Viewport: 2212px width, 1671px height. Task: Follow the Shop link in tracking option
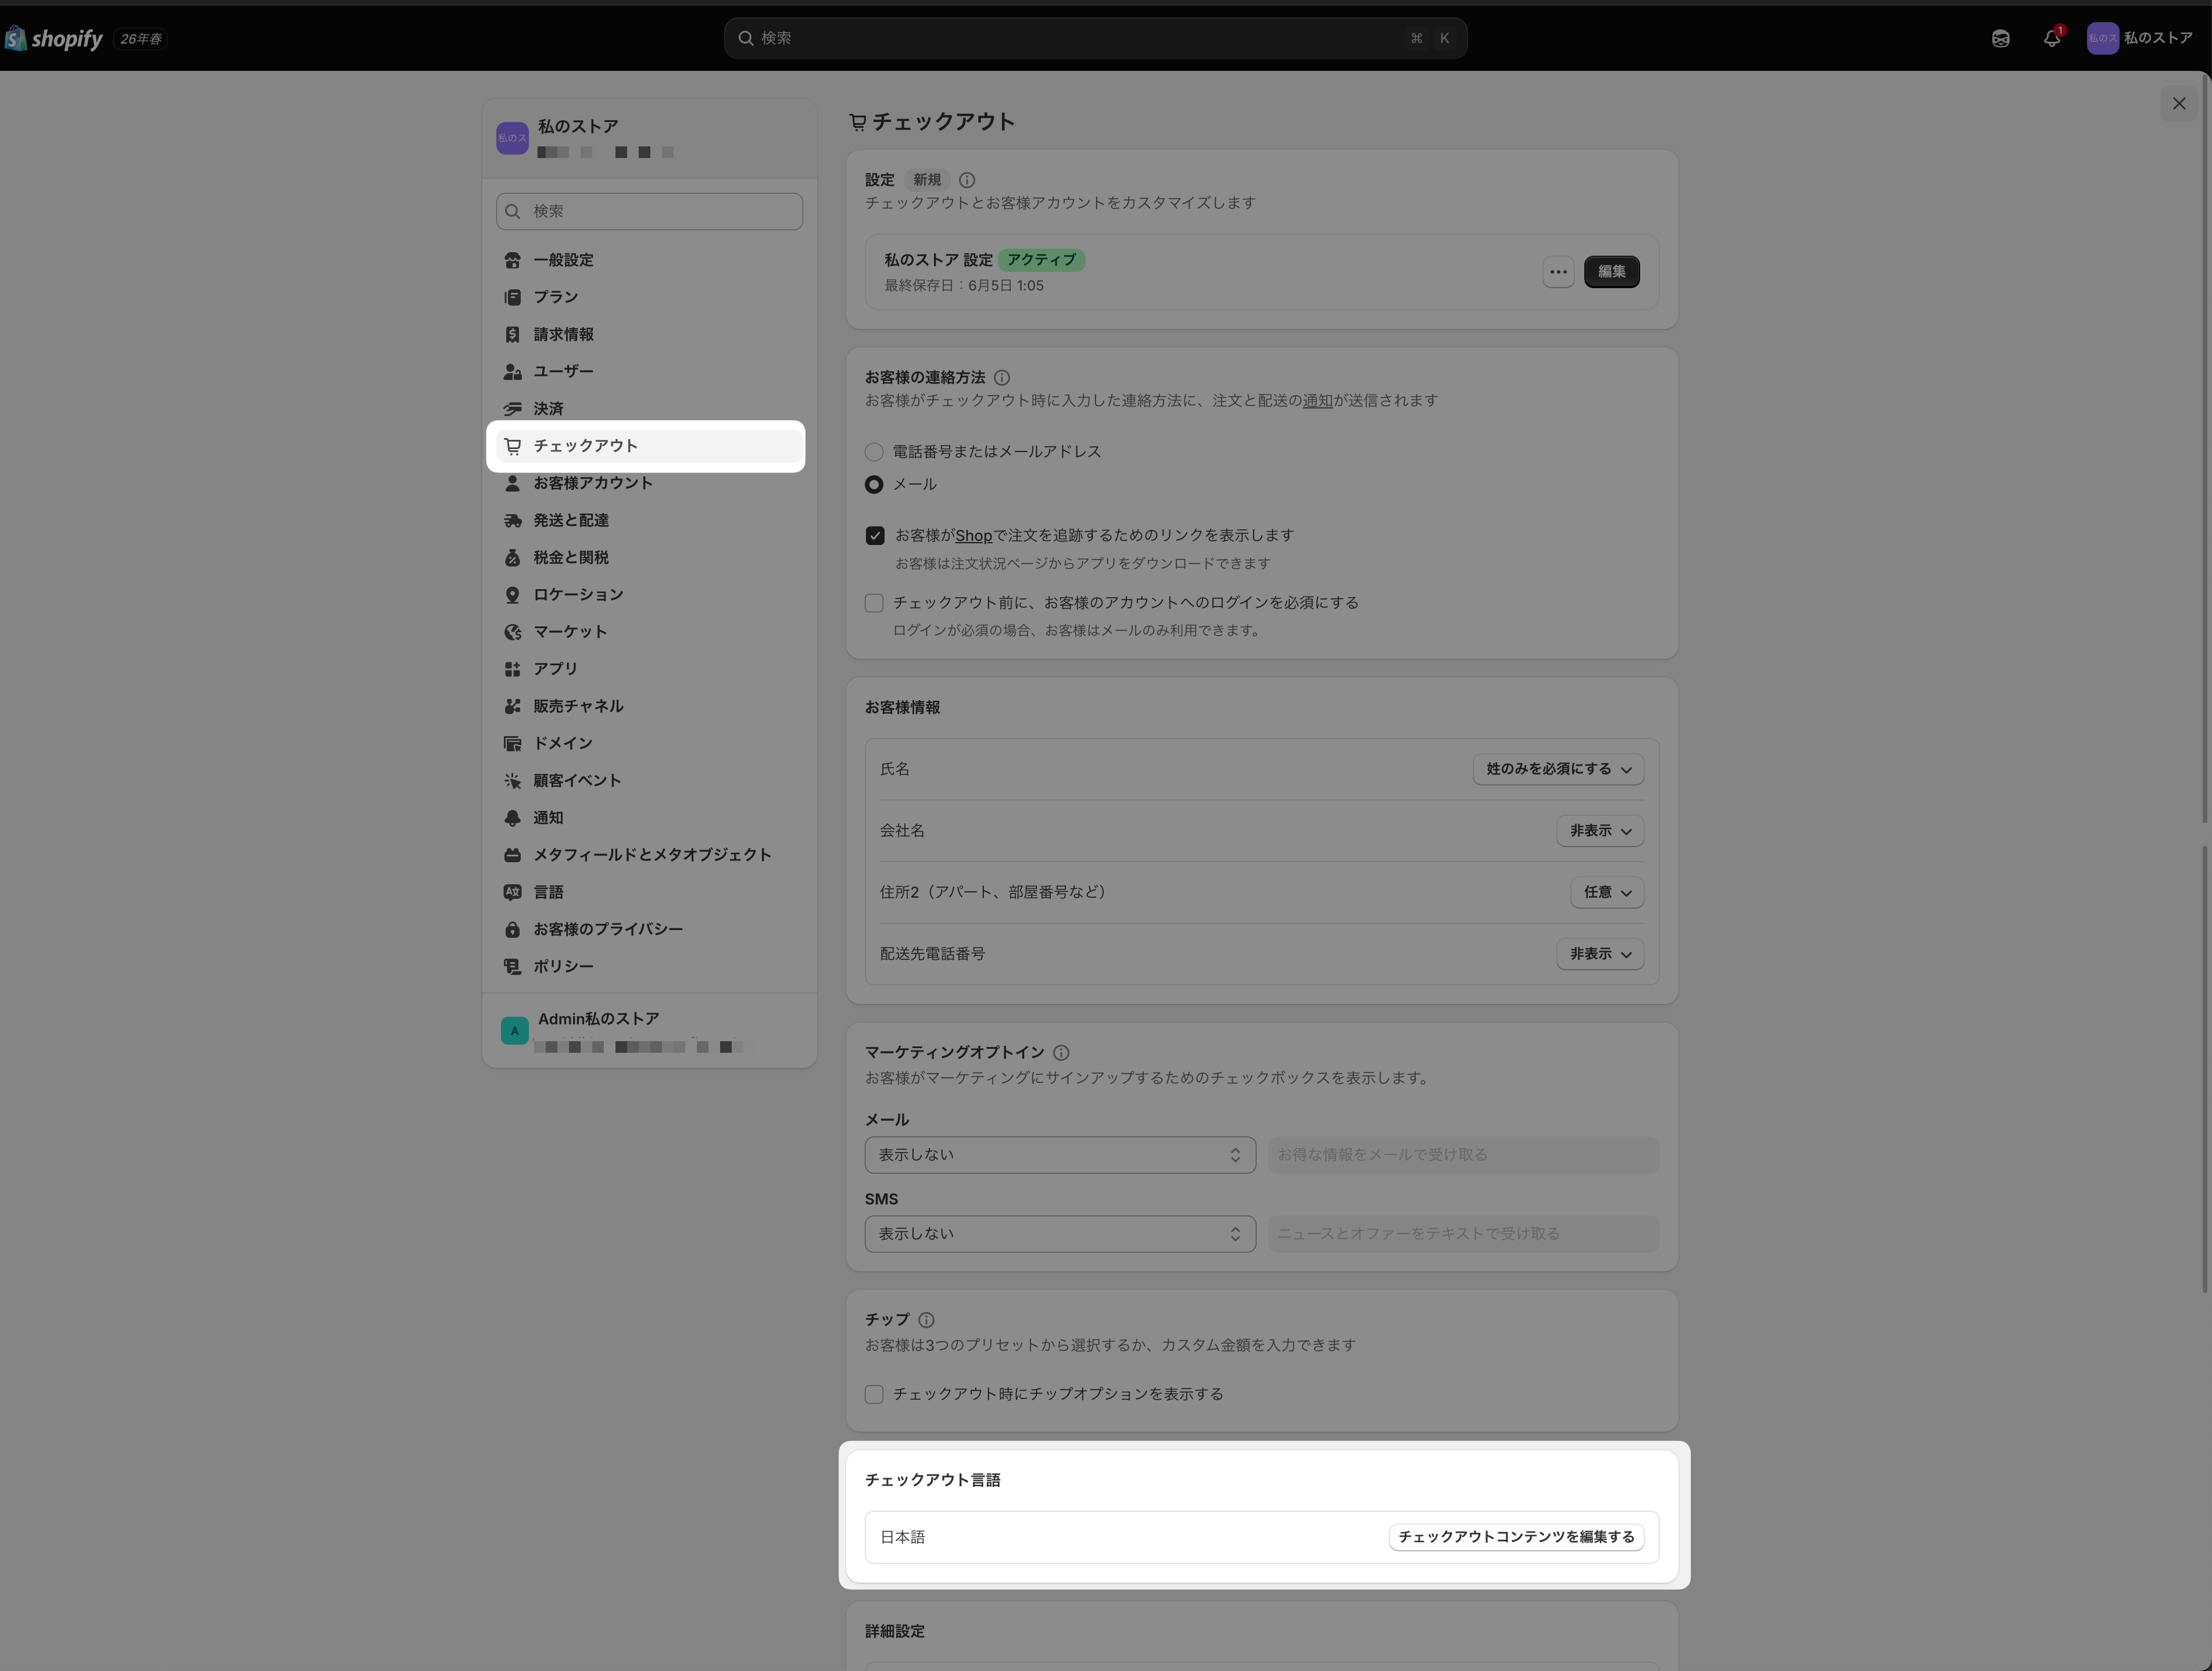pyautogui.click(x=973, y=535)
